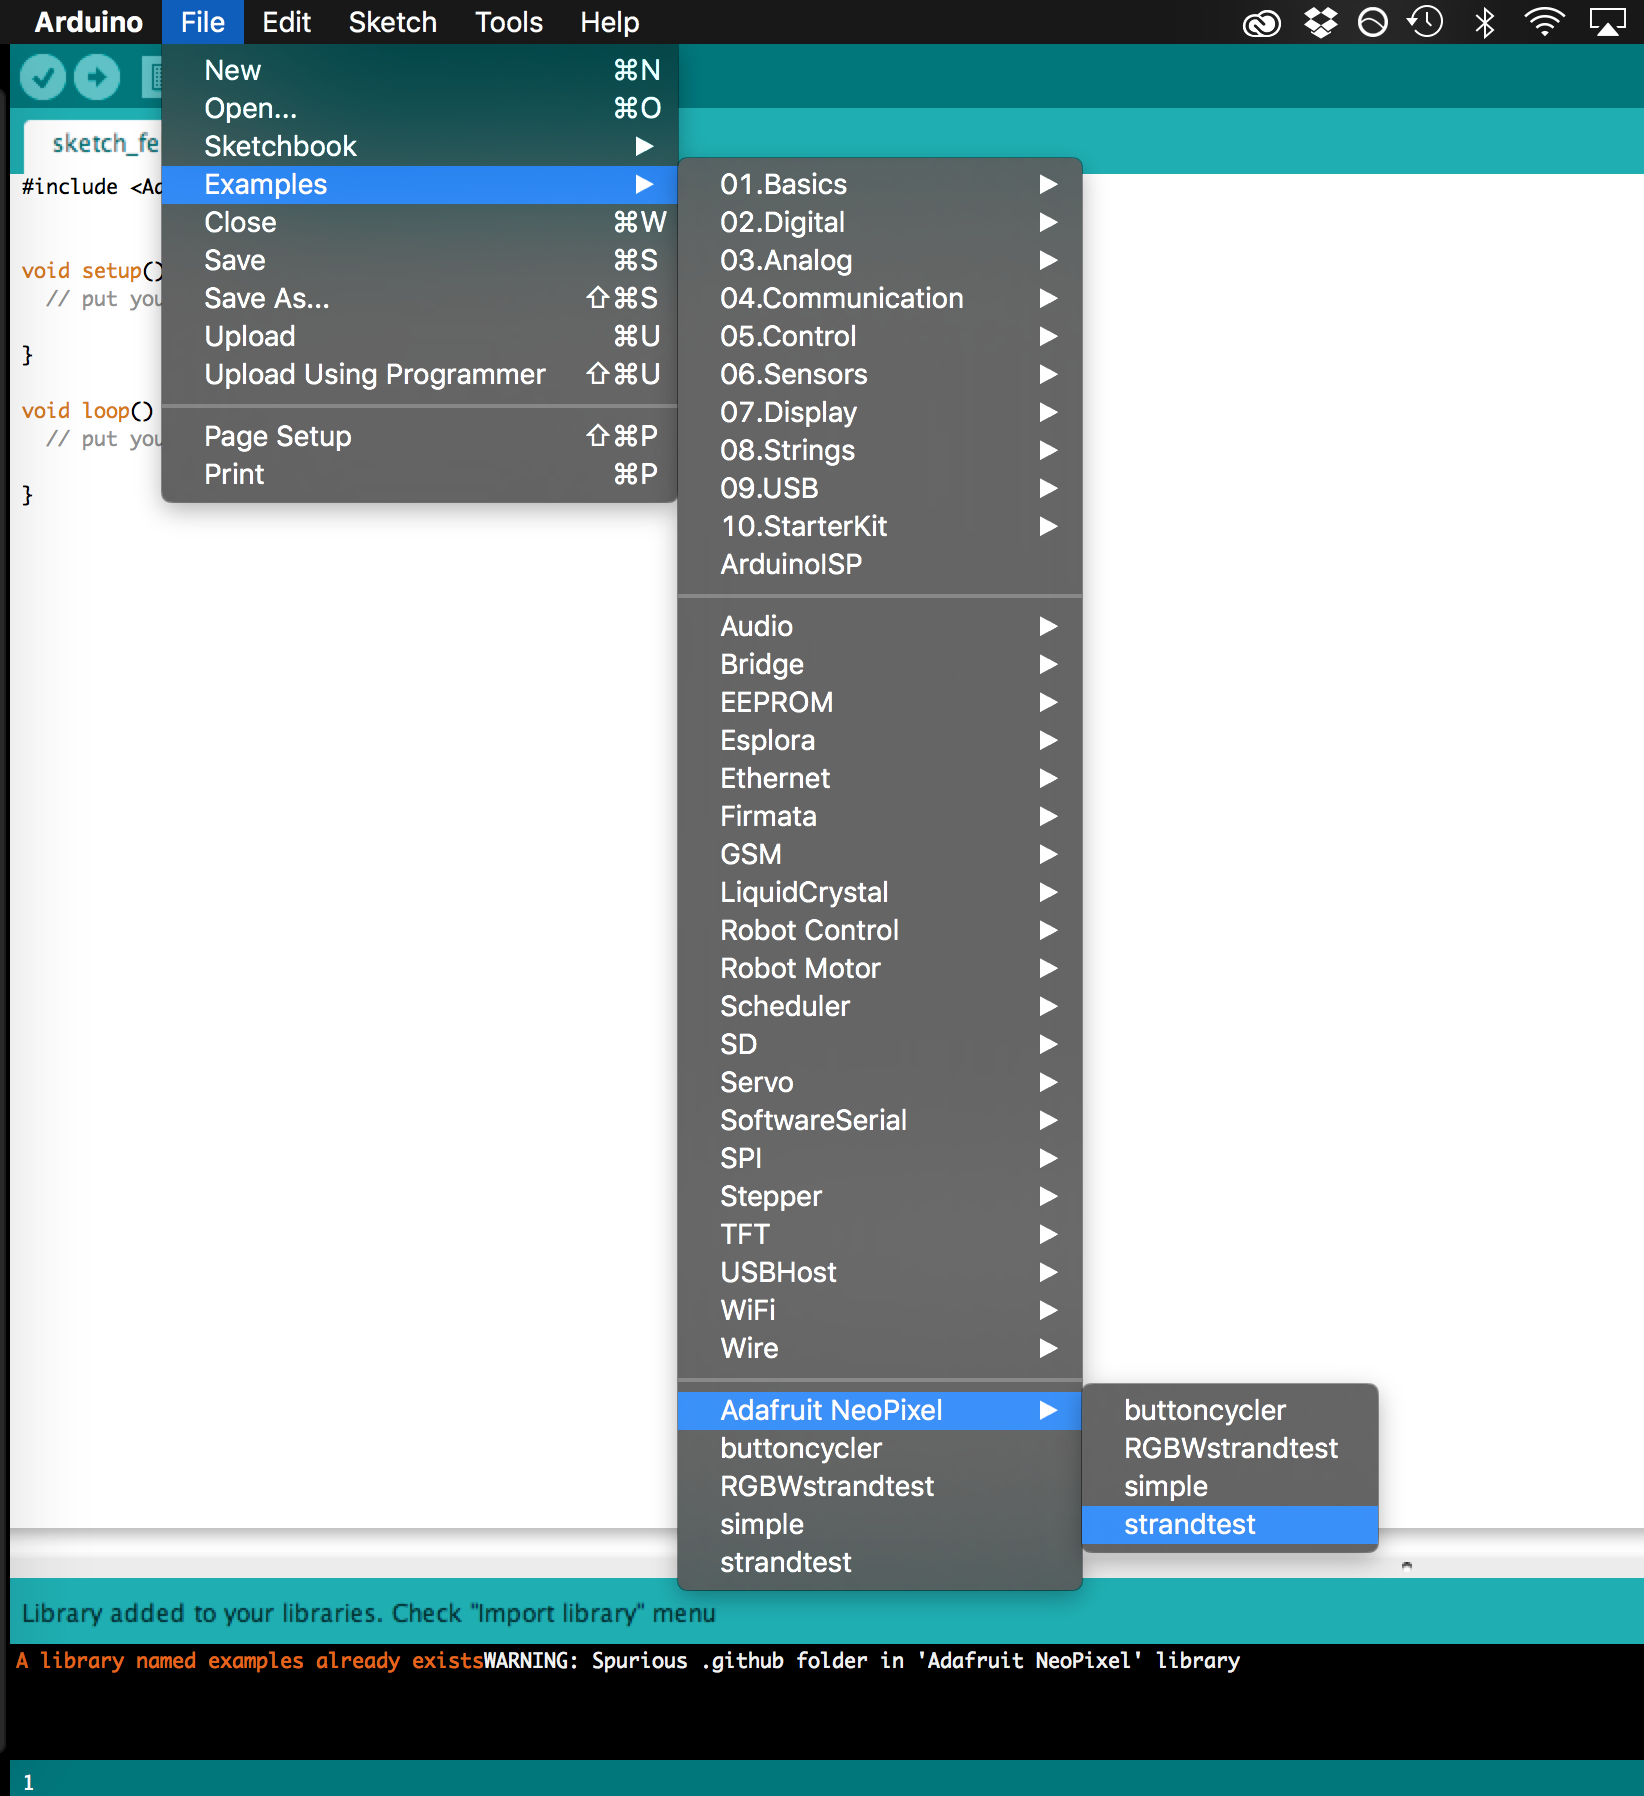Expand the Wire library examples
1644x1796 pixels.
click(x=880, y=1348)
